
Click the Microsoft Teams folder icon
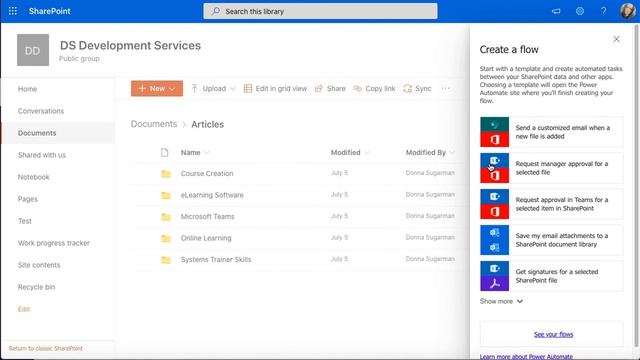[x=166, y=217]
